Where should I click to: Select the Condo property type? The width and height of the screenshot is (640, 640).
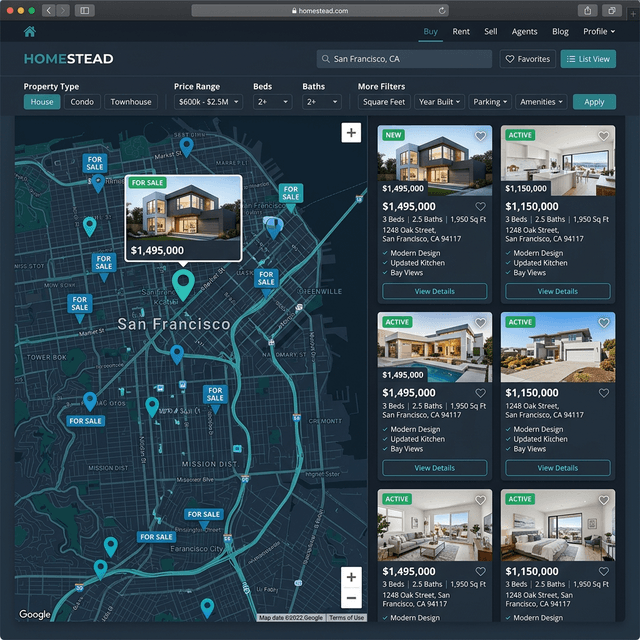tap(82, 102)
